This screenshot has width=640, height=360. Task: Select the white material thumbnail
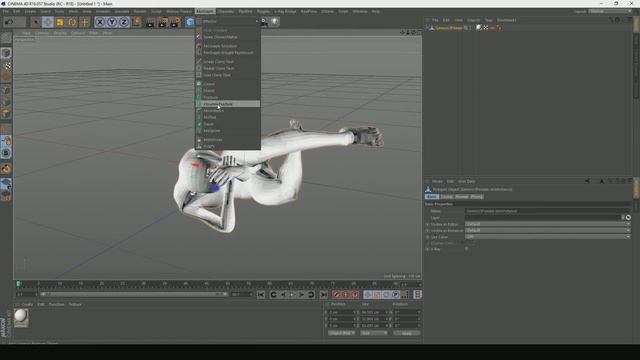[x=21, y=317]
